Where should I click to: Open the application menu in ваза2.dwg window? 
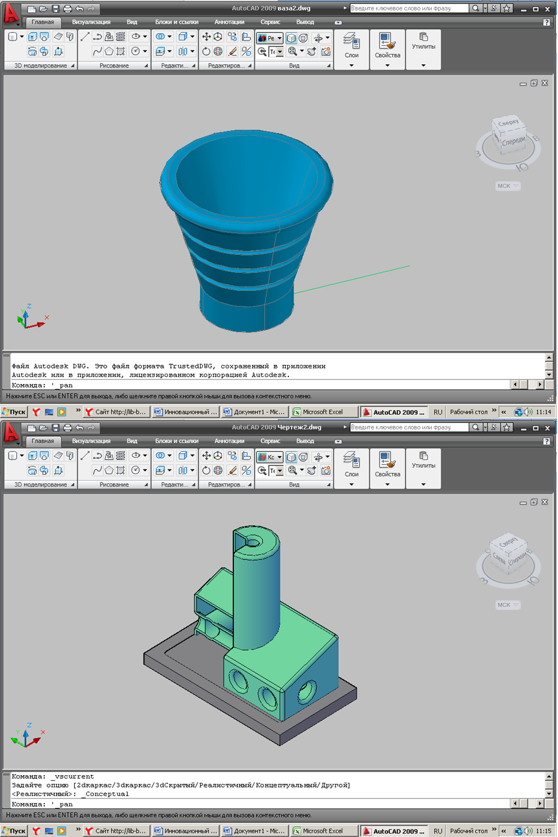tap(11, 15)
